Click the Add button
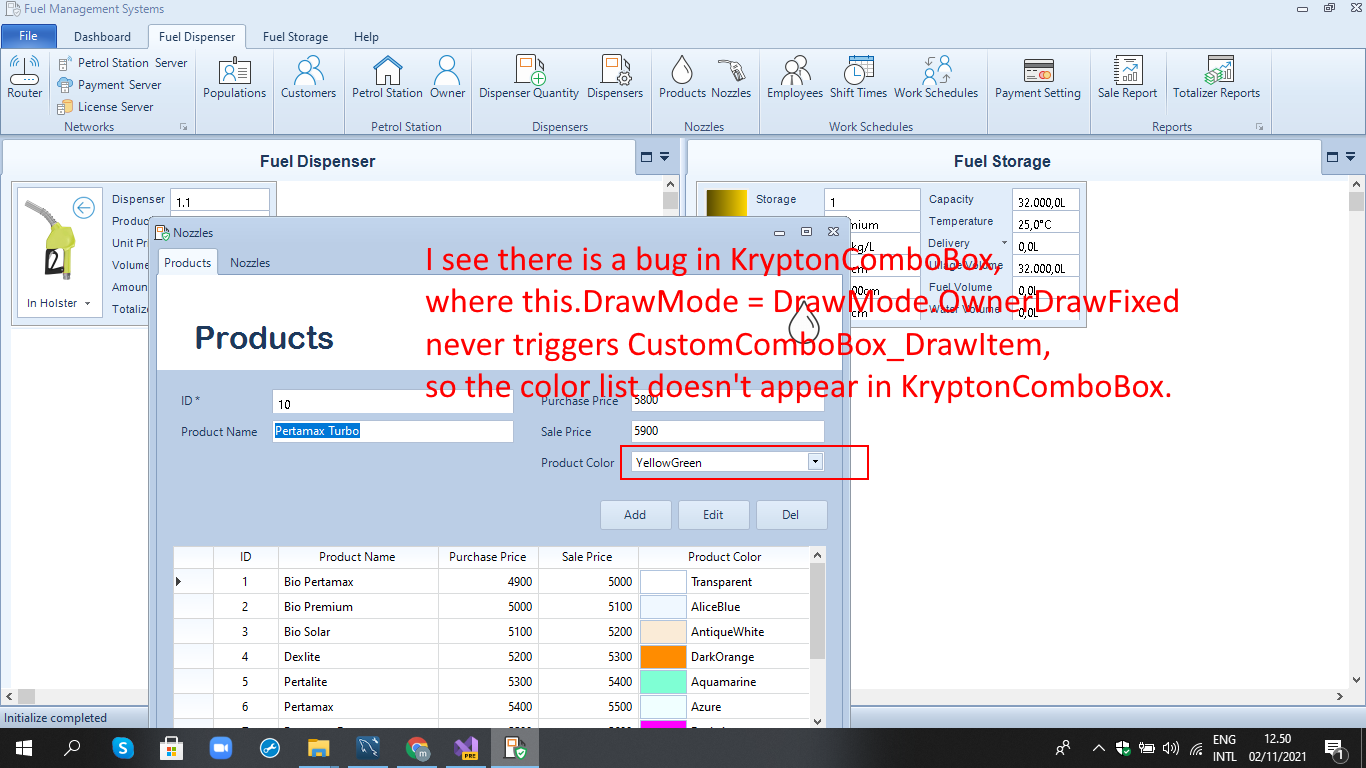Screen dimensions: 1366x768 tap(635, 514)
